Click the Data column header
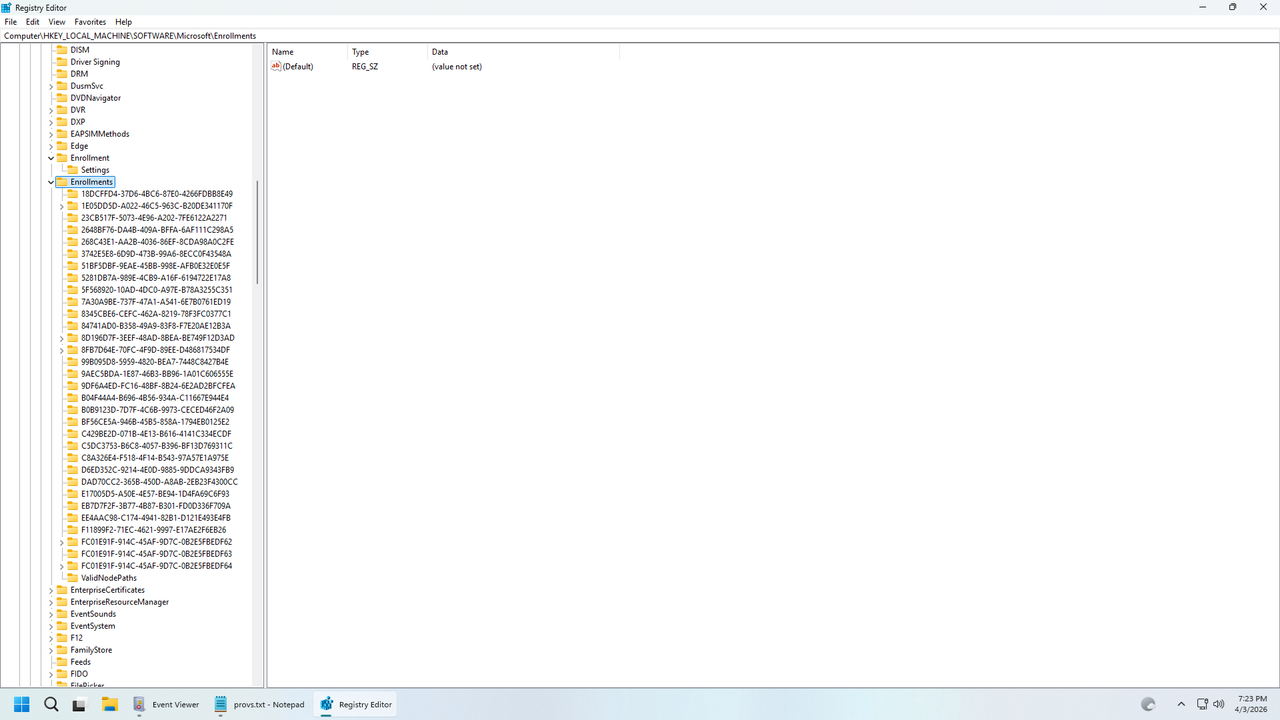Screen dimensions: 1280x720 [524, 52]
